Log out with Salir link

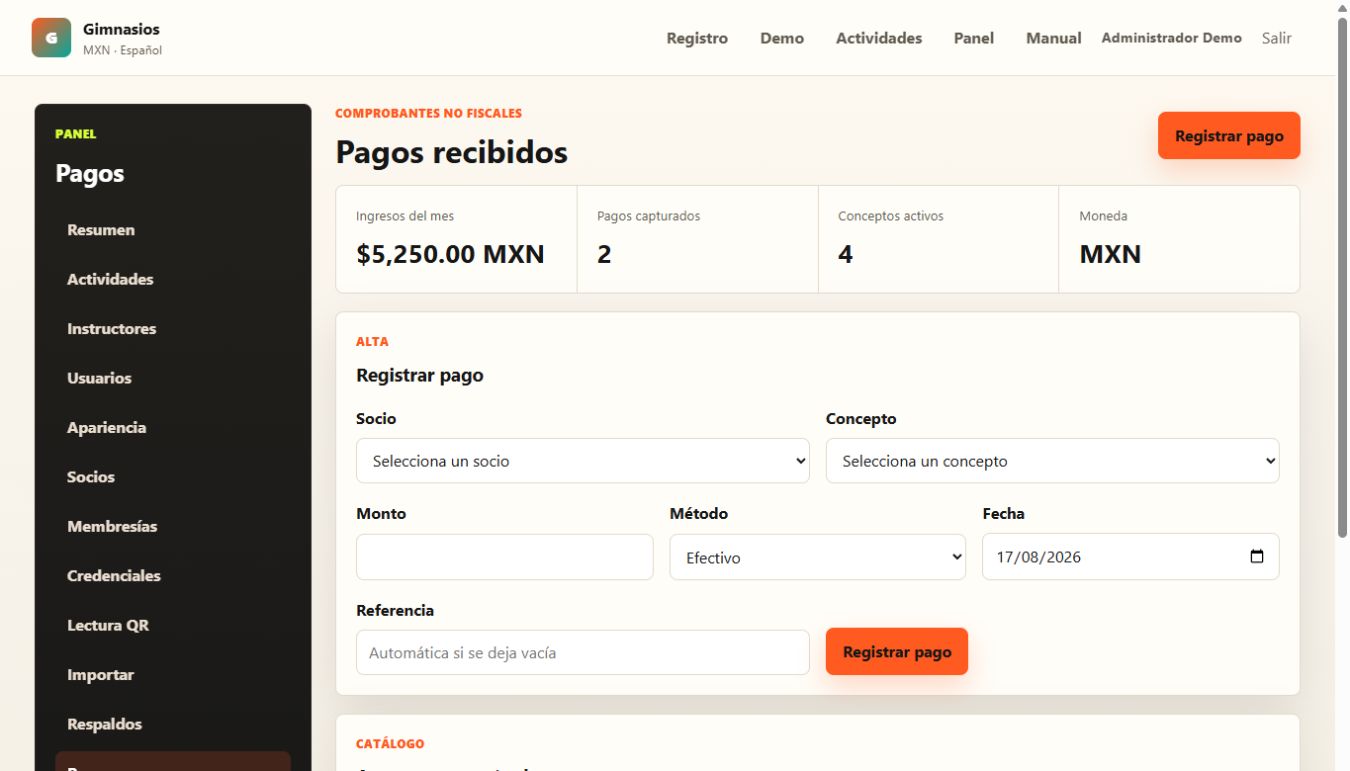pos(1277,38)
